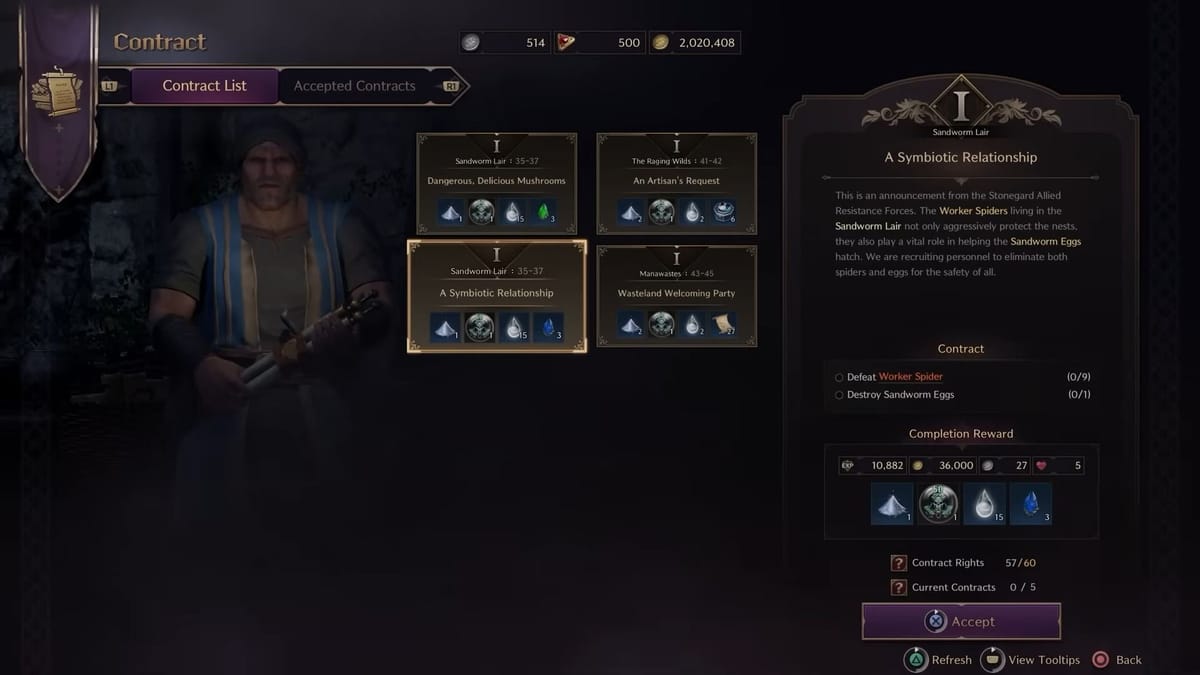
Task: Accept the selected contract
Action: 961,621
